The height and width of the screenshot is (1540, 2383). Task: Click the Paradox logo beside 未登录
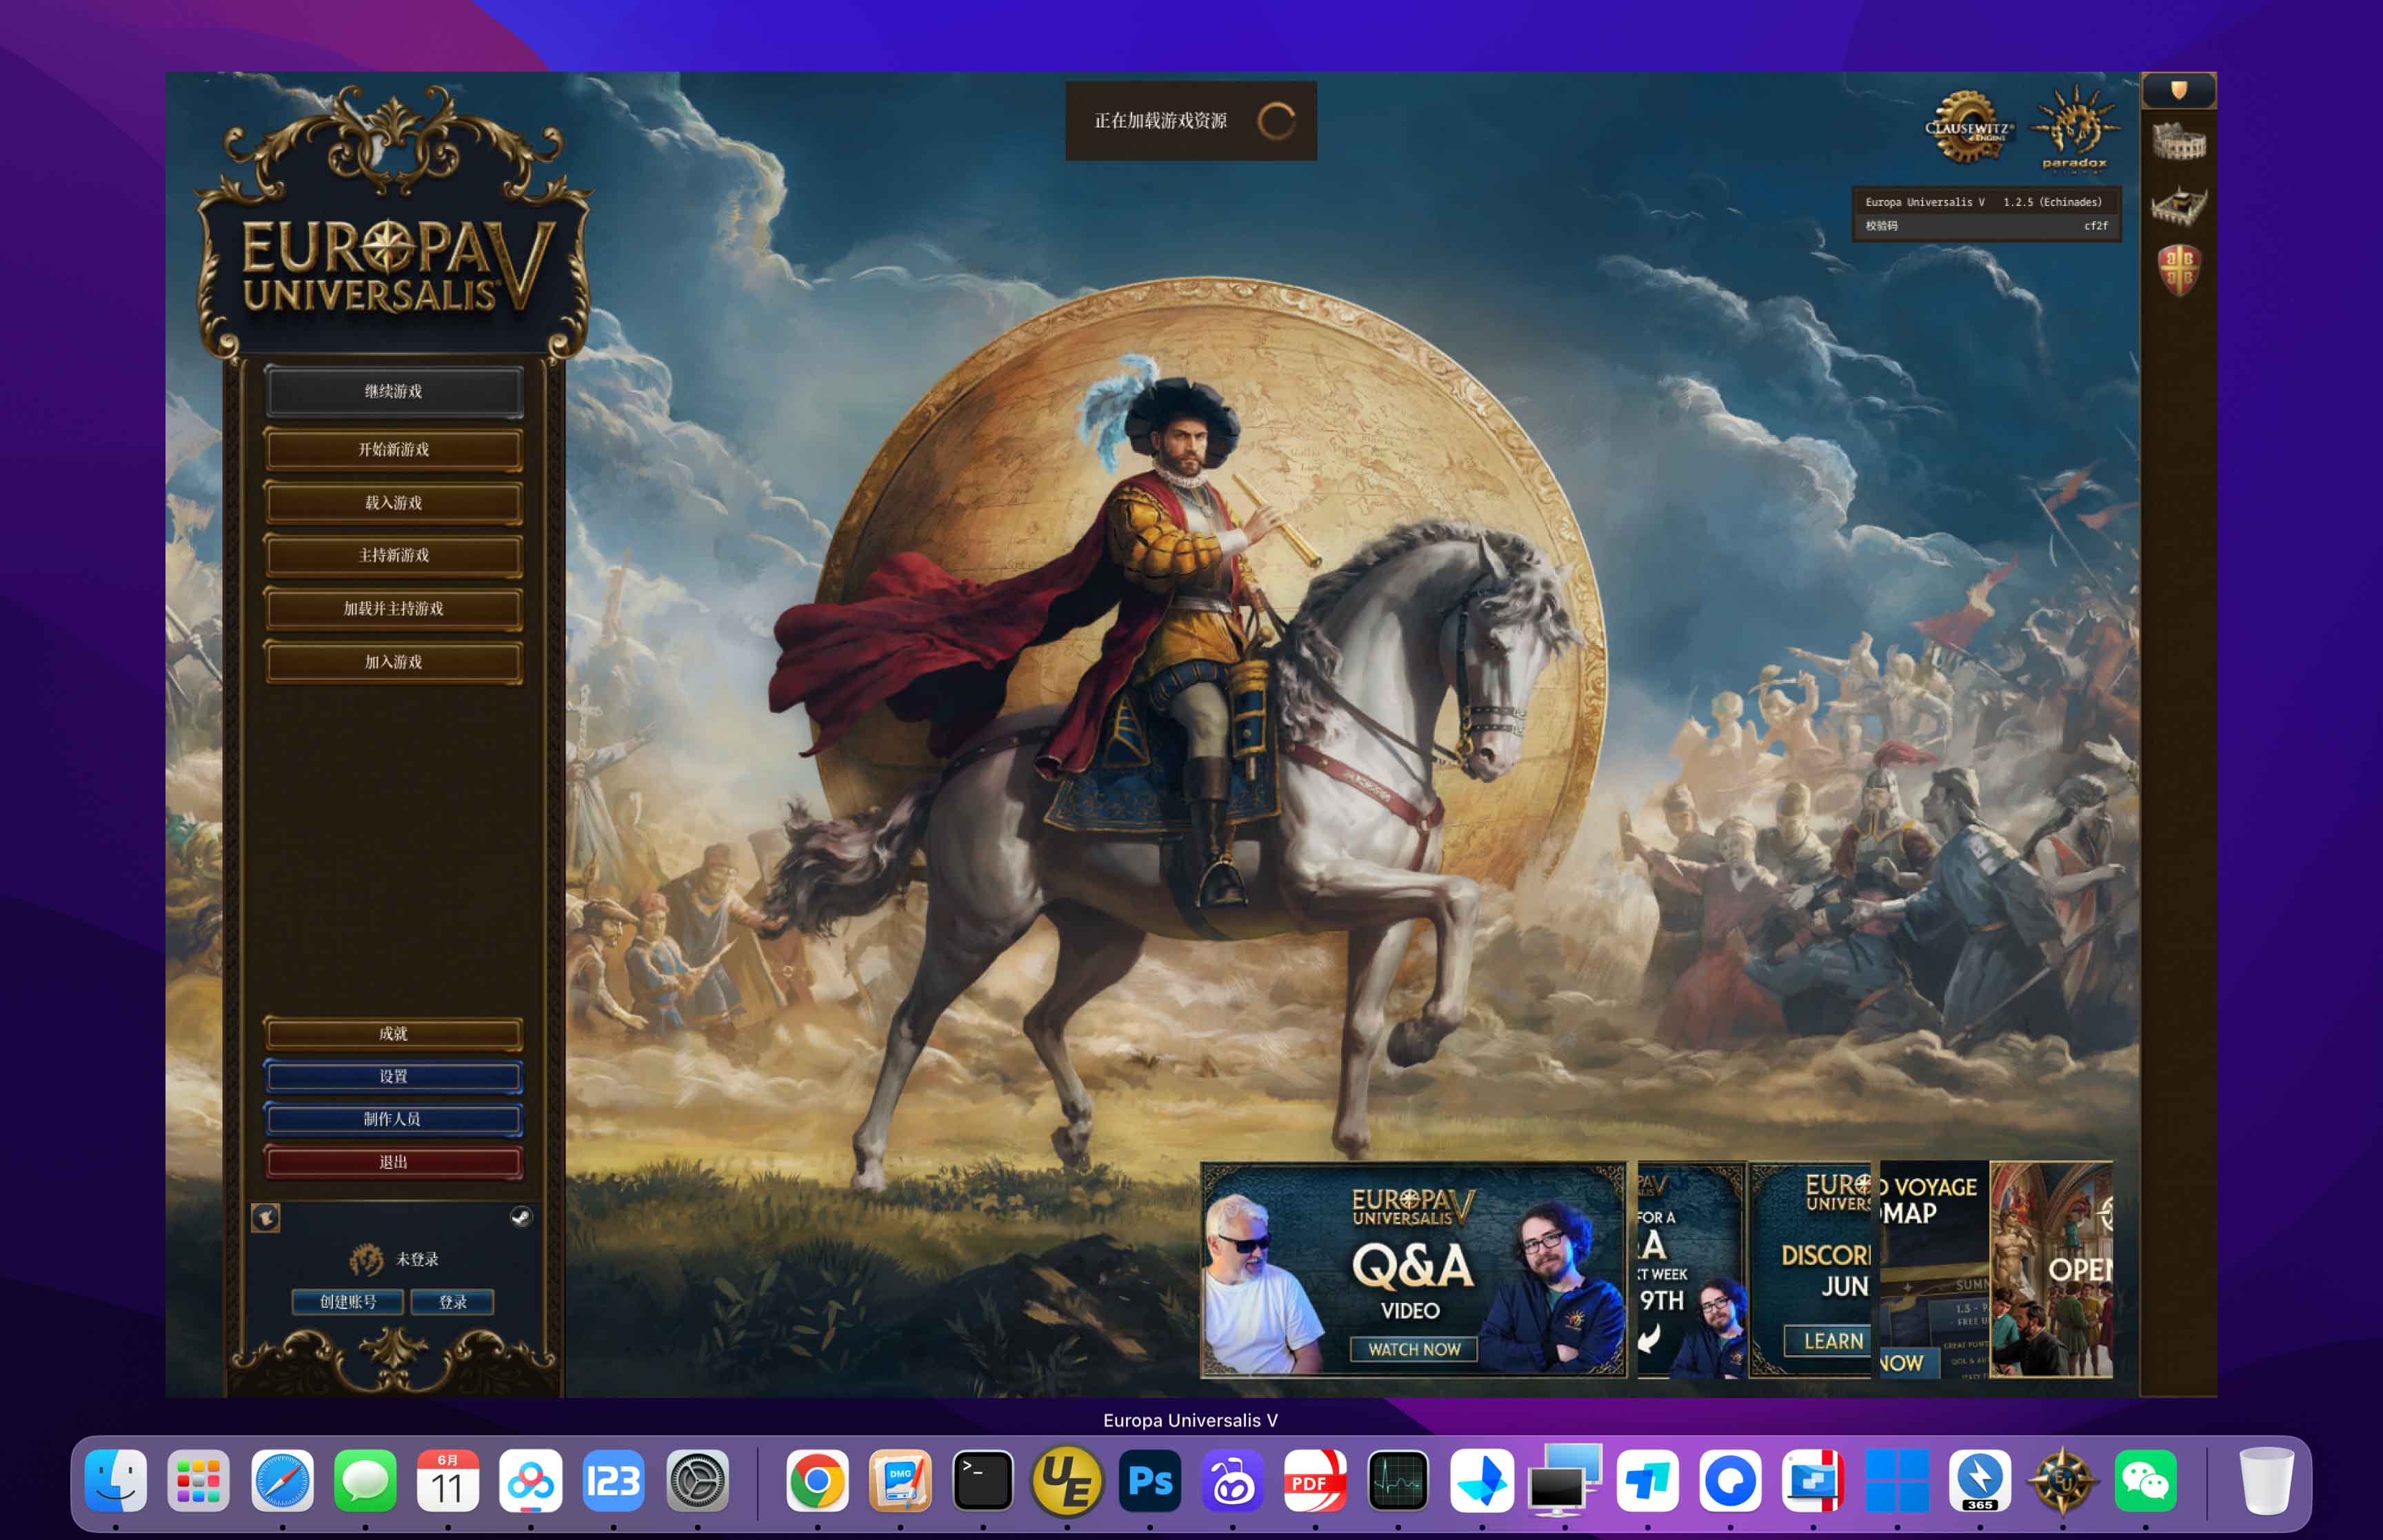[366, 1259]
